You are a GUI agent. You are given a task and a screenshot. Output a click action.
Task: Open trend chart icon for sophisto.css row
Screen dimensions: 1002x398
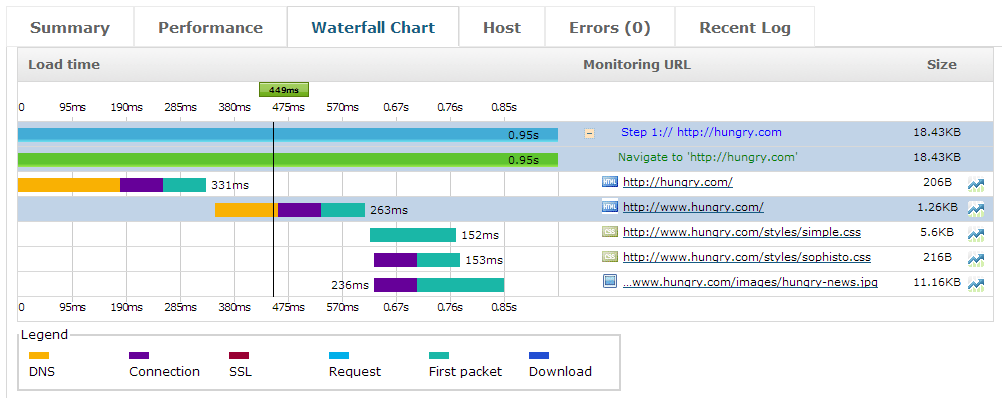click(x=976, y=259)
